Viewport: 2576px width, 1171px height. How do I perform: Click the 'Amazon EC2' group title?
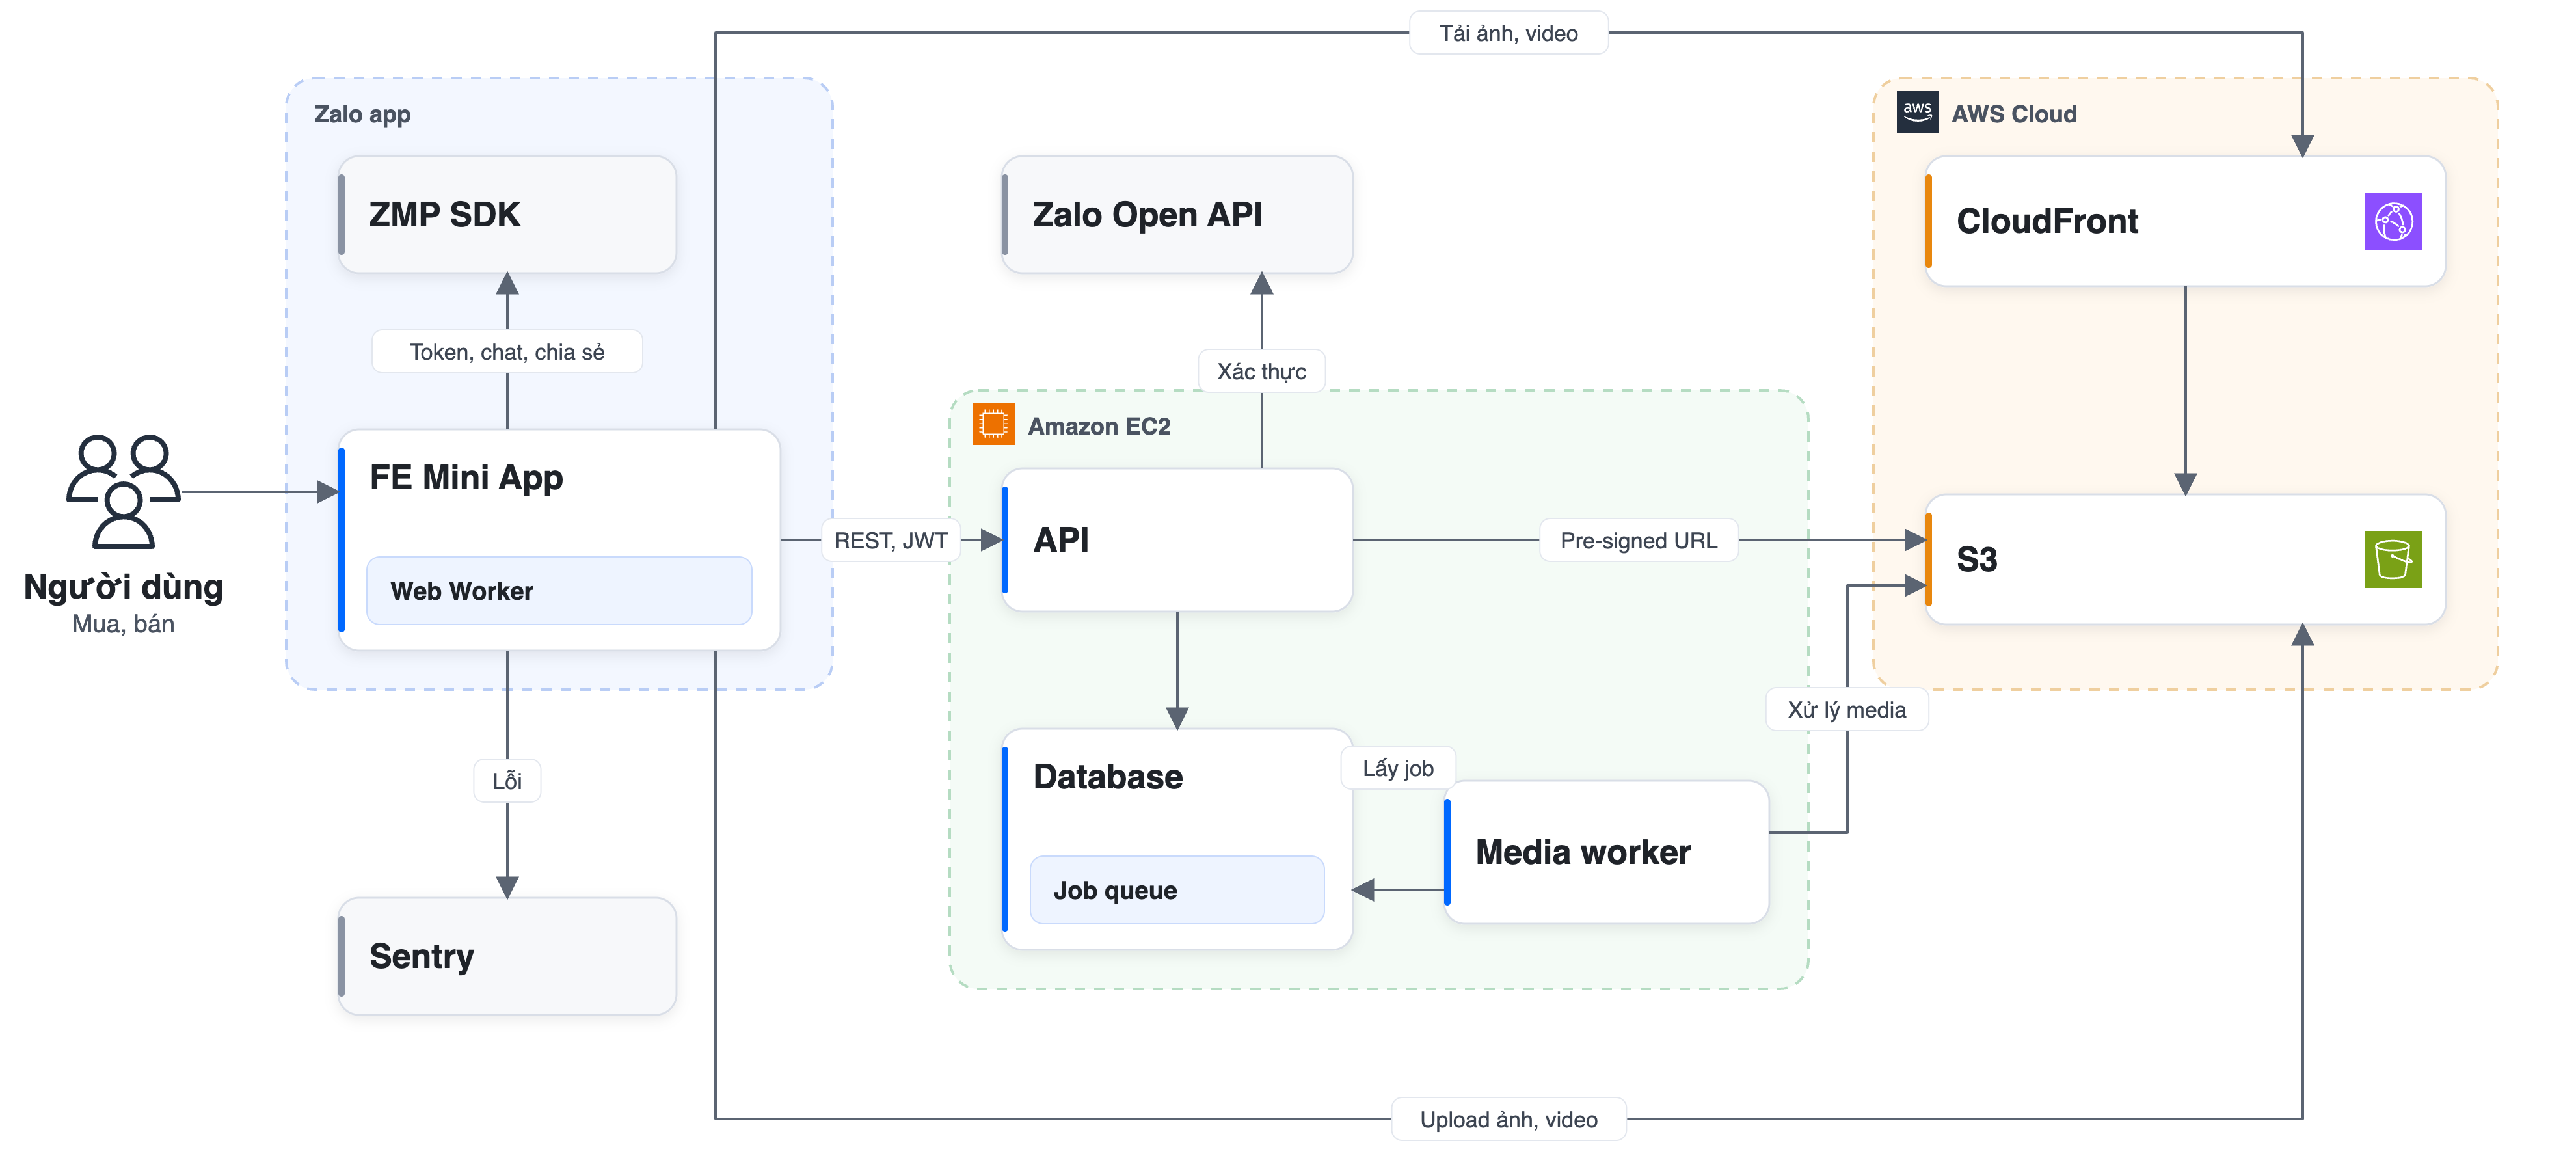point(1099,426)
